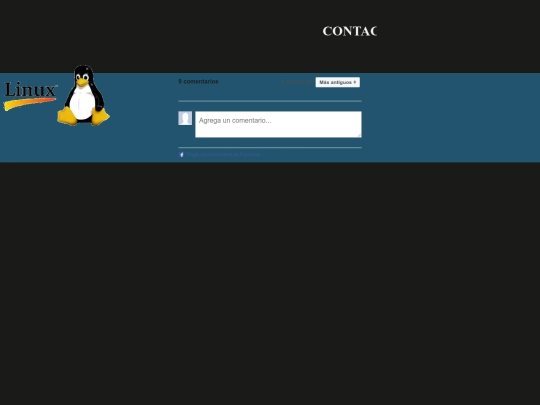The height and width of the screenshot is (405, 540).
Task: Click the user avatar placeholder beside comment box
Action: click(x=185, y=118)
